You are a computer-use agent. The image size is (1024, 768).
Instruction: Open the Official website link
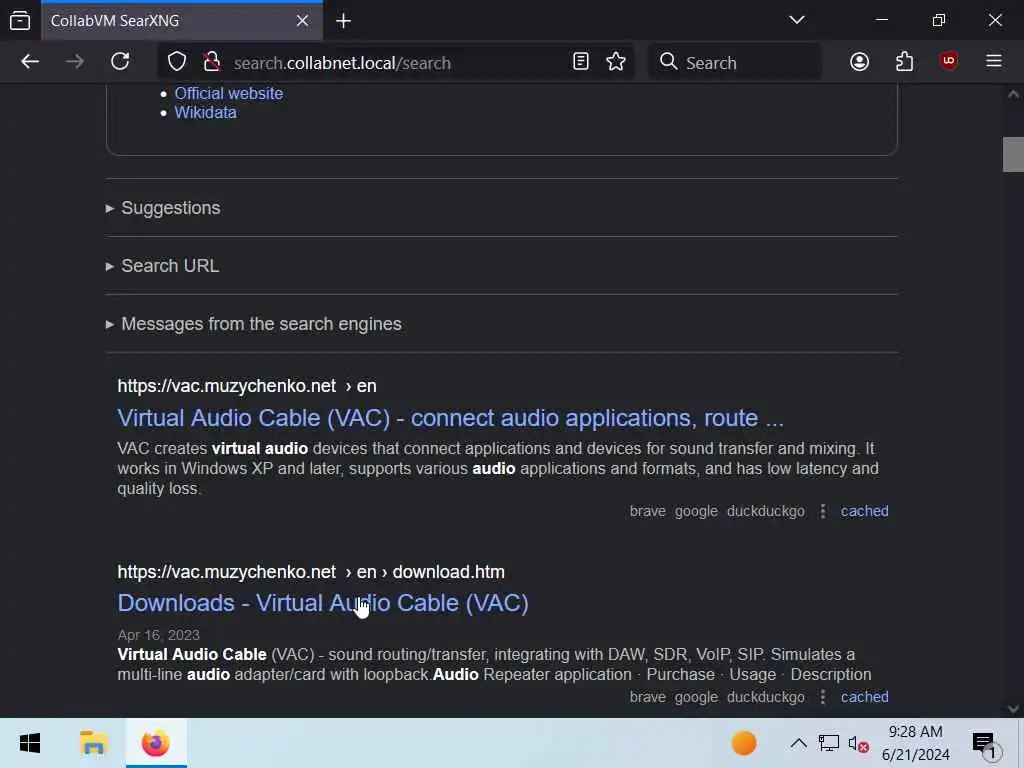(x=229, y=93)
